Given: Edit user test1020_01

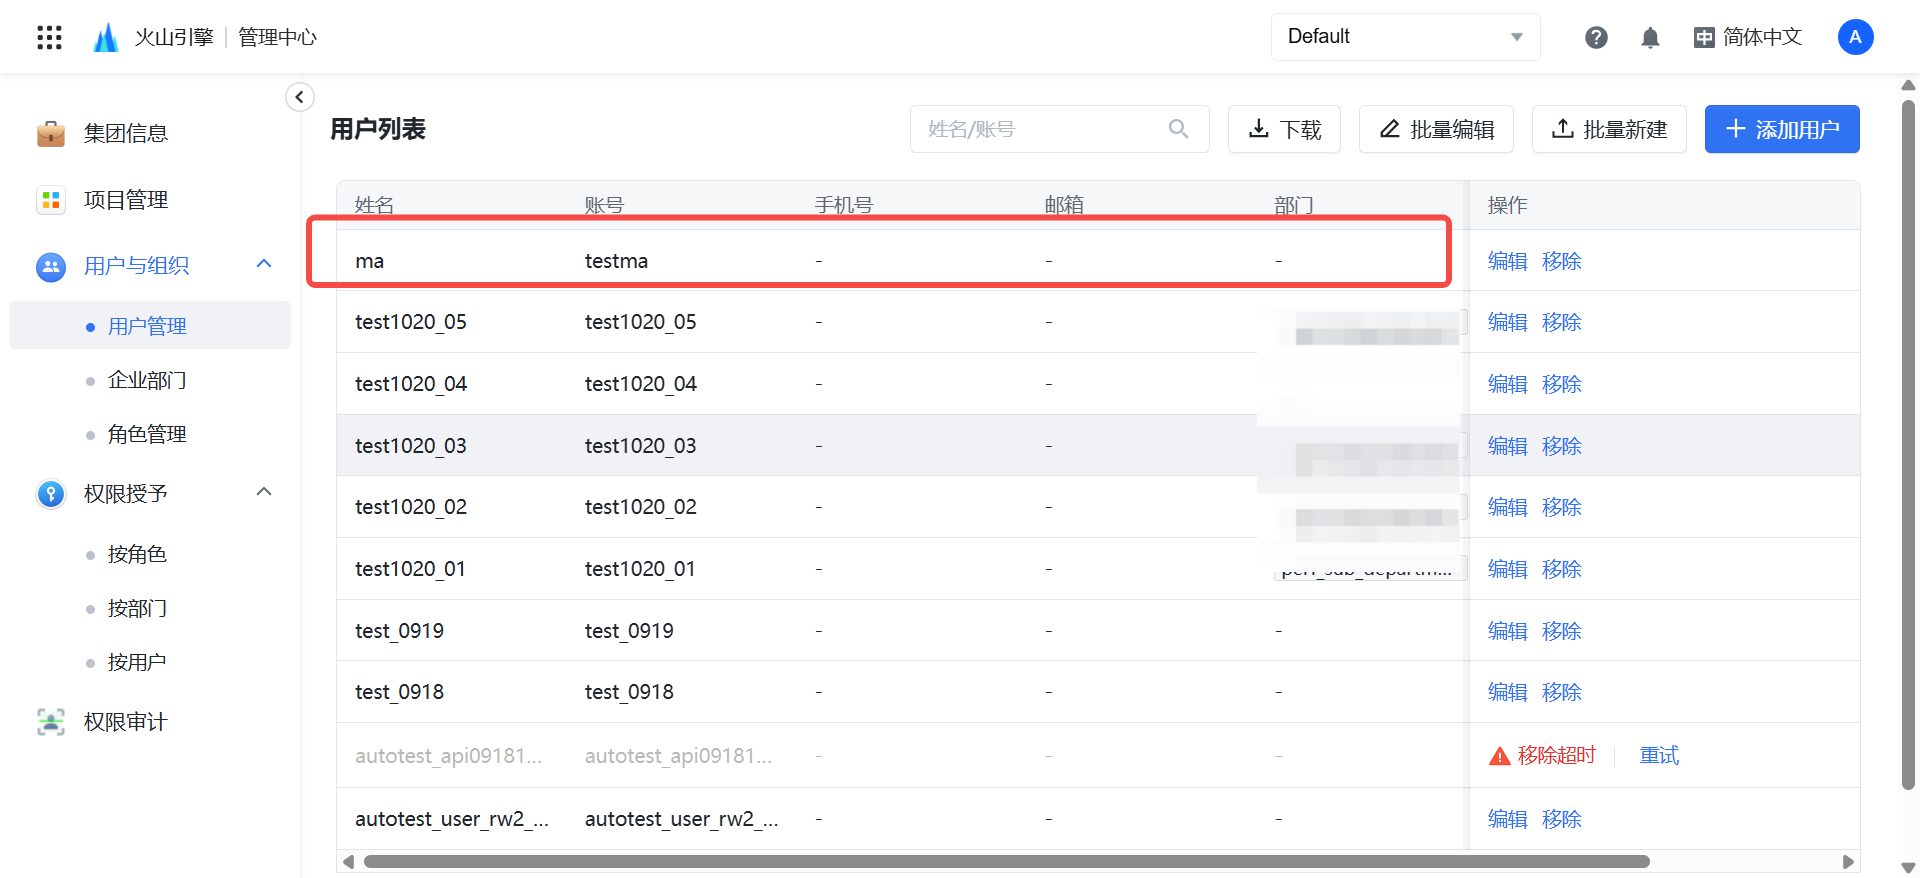Looking at the screenshot, I should click(1507, 569).
